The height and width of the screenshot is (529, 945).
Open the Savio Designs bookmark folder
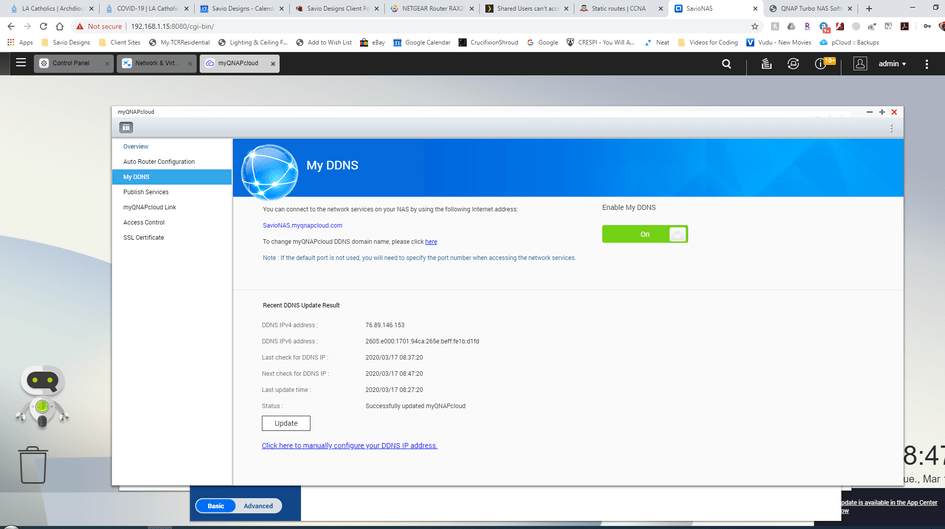pos(66,42)
